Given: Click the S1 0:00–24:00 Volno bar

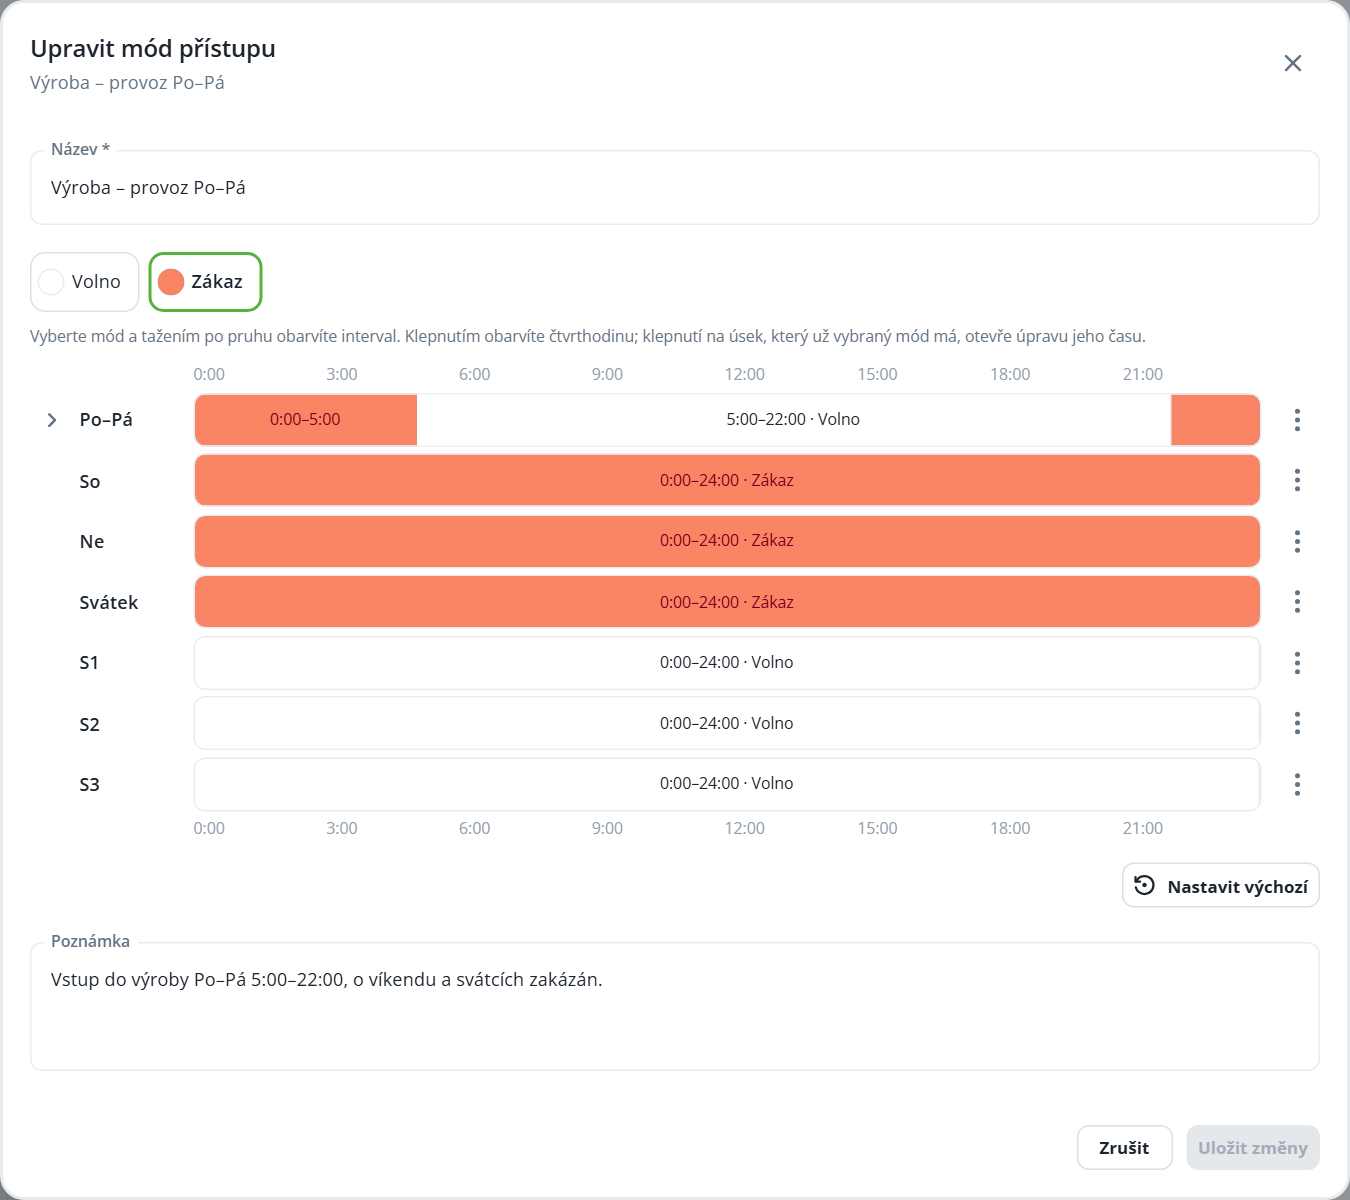Looking at the screenshot, I should coord(727,663).
